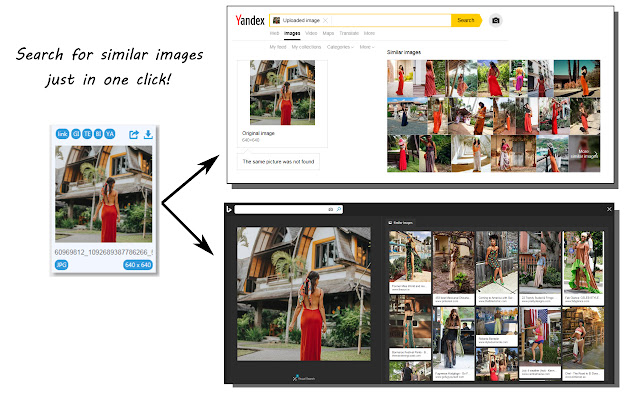Open Bing result of woman in bikini by logs
Viewport: 640px width, 400px height.
[583, 344]
